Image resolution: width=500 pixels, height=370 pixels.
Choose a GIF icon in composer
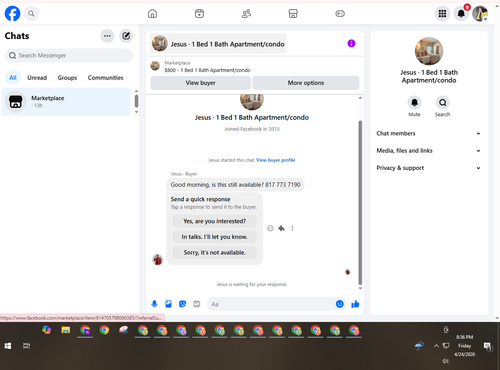(197, 304)
